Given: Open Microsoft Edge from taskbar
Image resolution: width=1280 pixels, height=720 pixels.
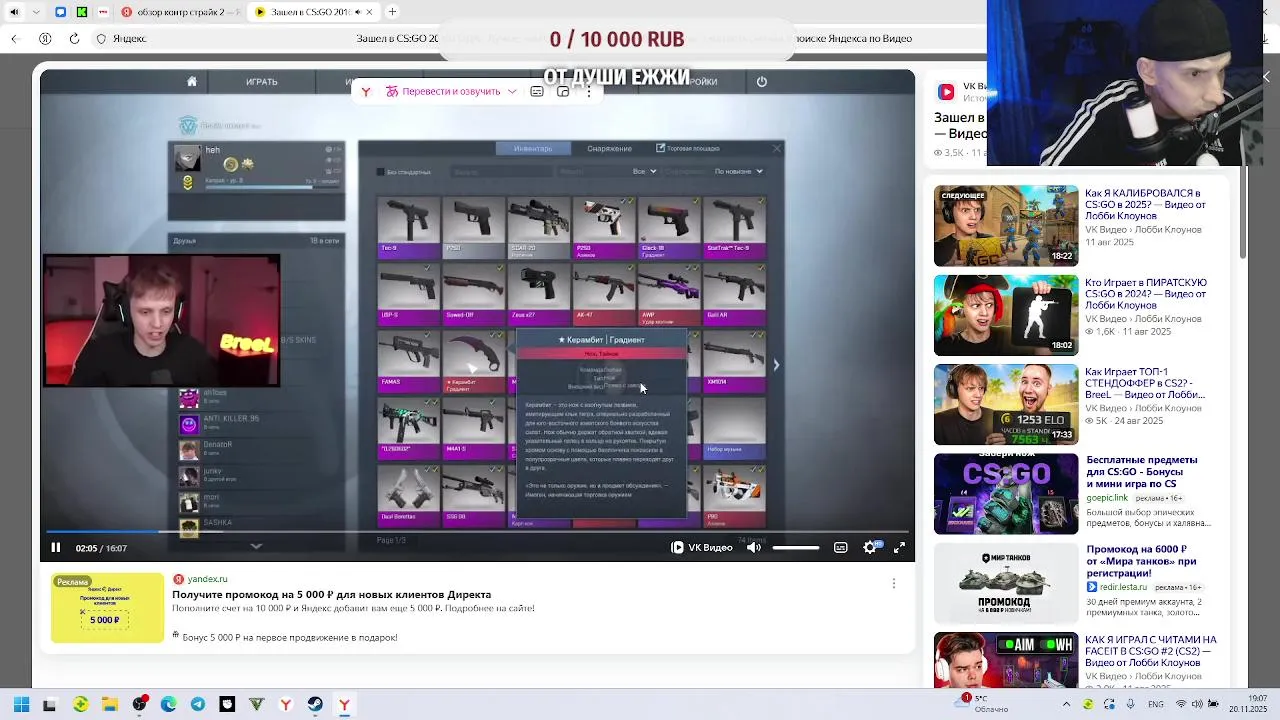Looking at the screenshot, I should click(168, 705).
